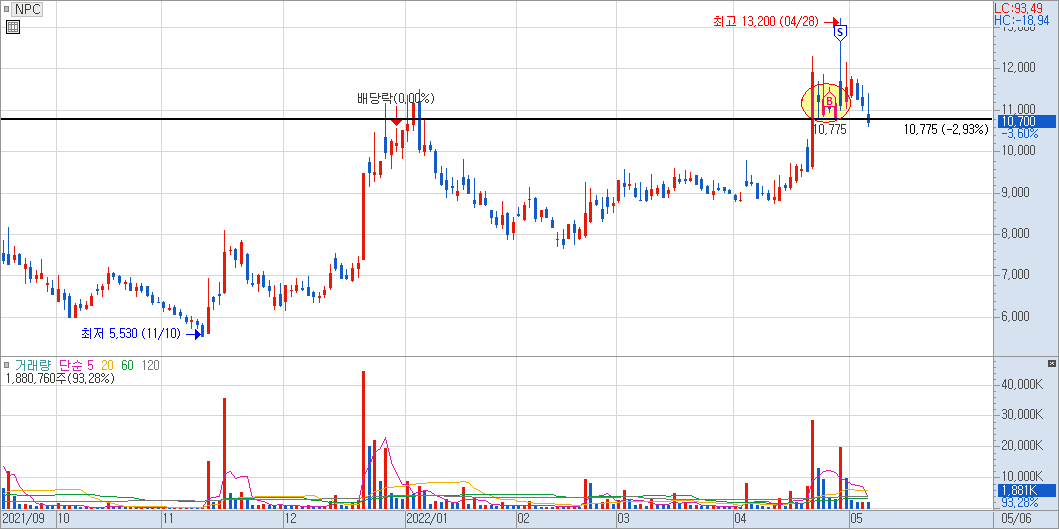Image resolution: width=1059 pixels, height=529 pixels.
Task: Click the 최저 5,530 (11/10) label
Action: click(130, 333)
